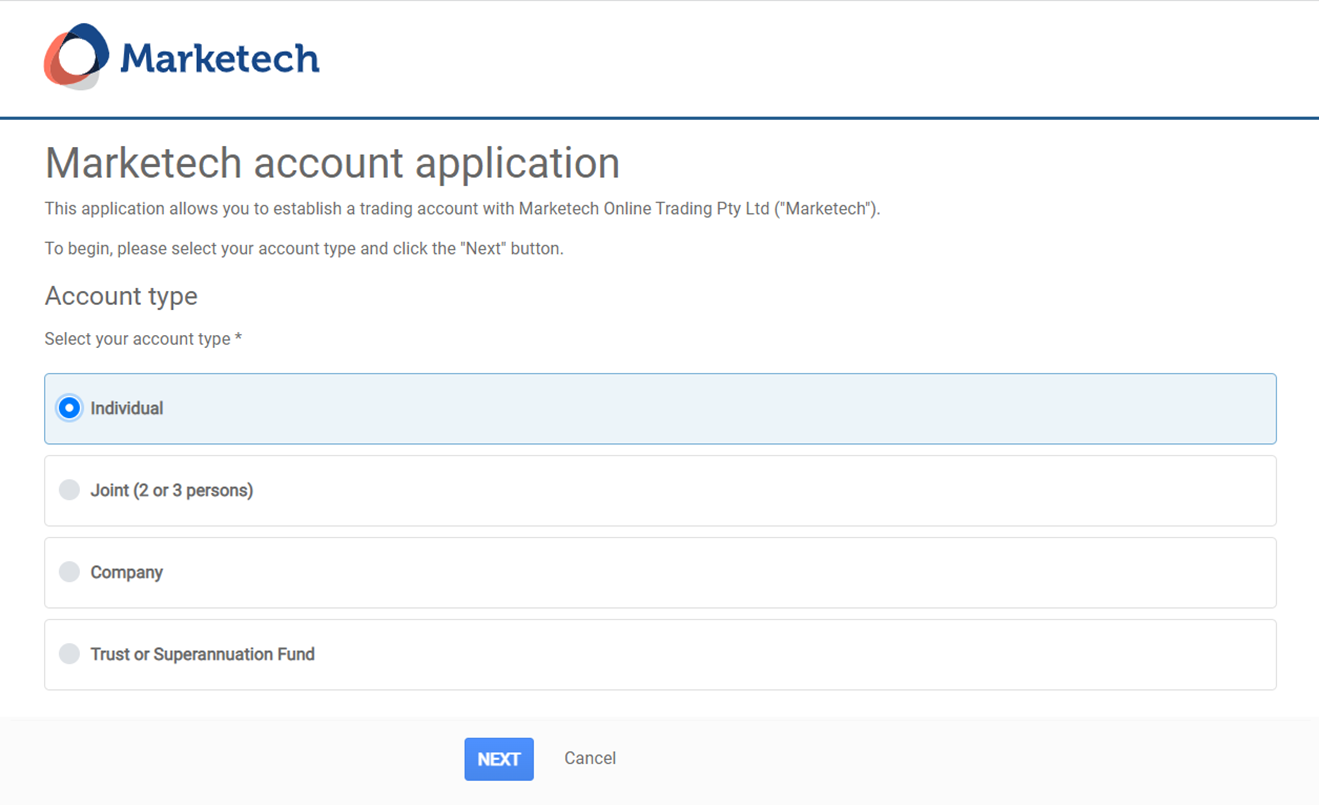Click the "Select your account type *" label
This screenshot has height=805, width=1319.
(143, 339)
